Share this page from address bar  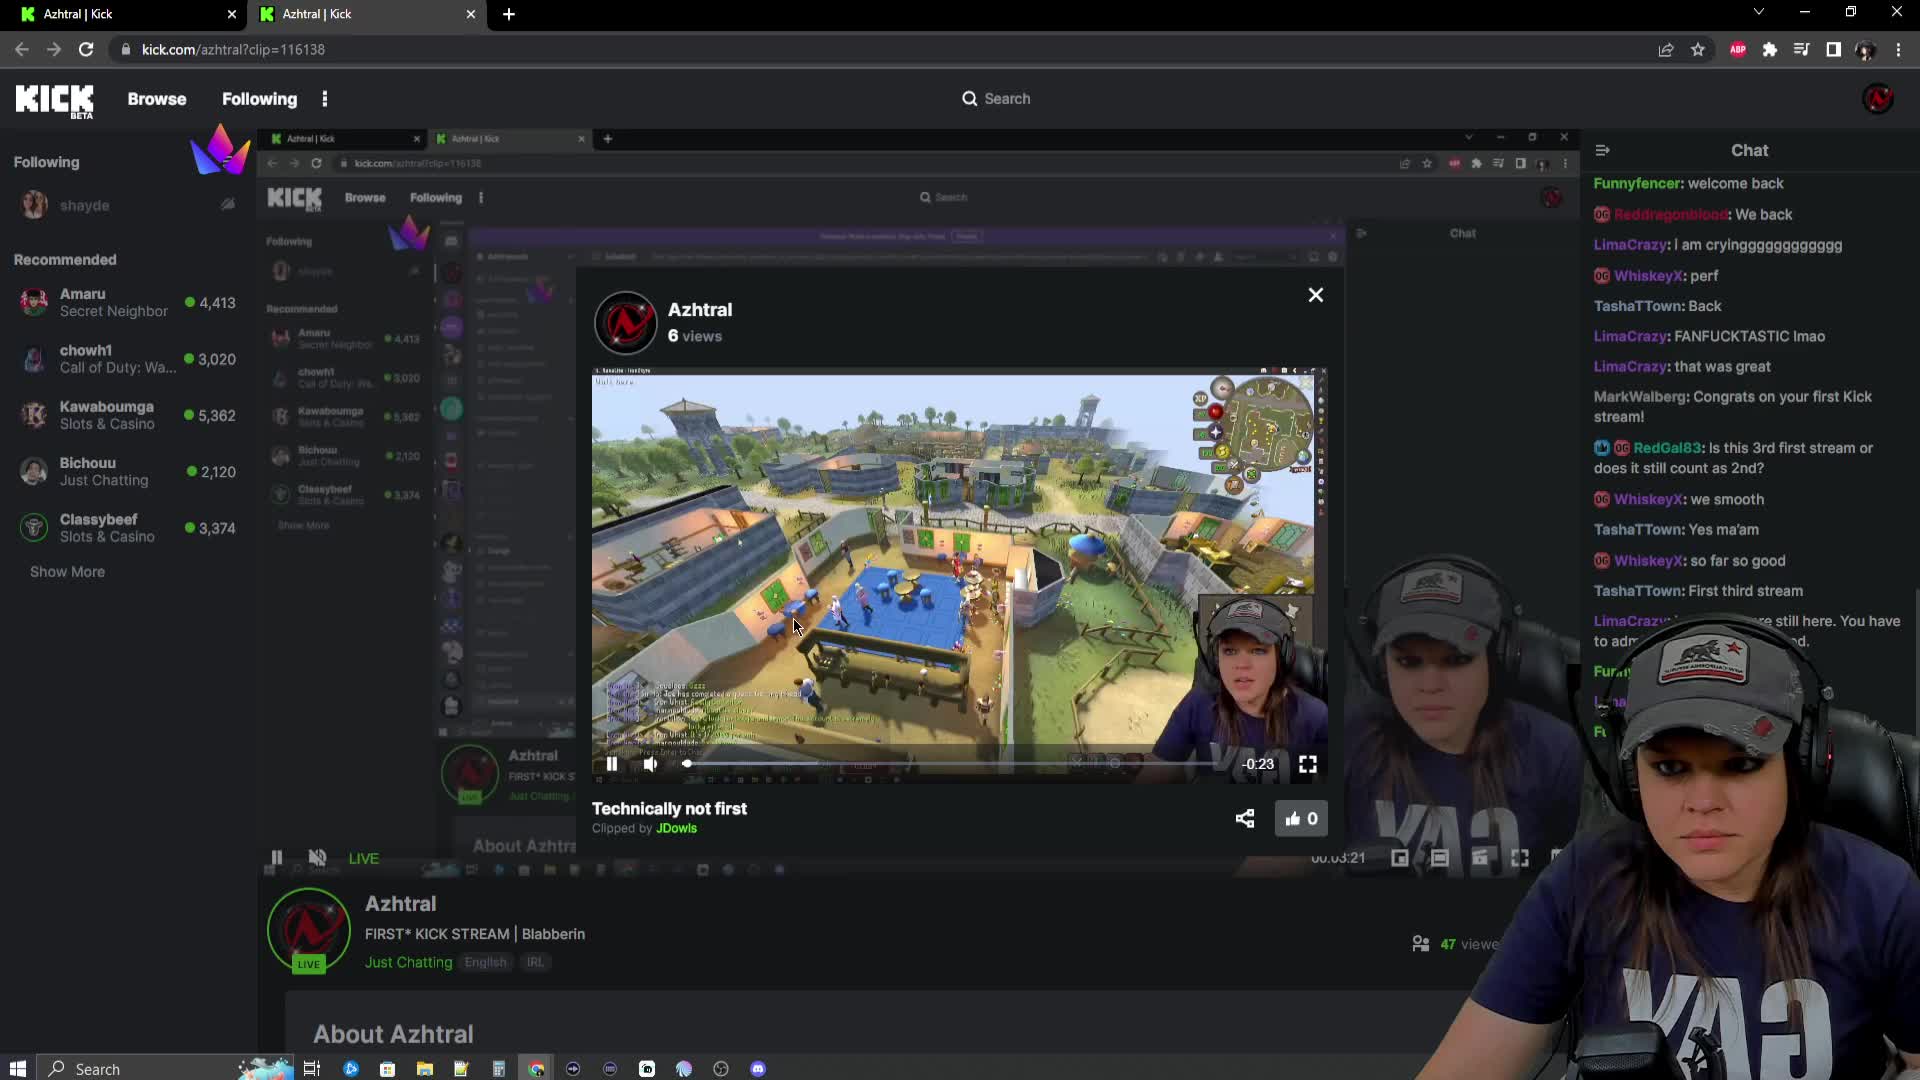pos(1665,49)
